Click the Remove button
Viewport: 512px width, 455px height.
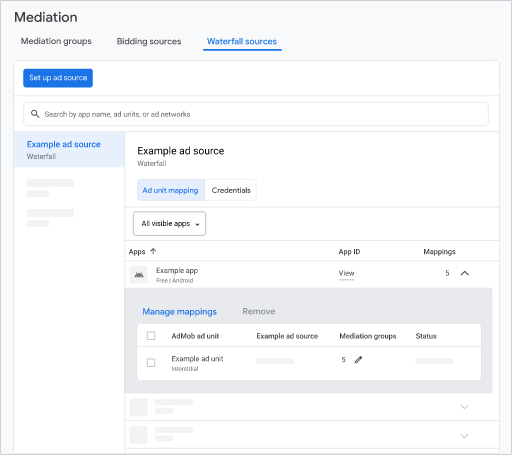(x=259, y=311)
